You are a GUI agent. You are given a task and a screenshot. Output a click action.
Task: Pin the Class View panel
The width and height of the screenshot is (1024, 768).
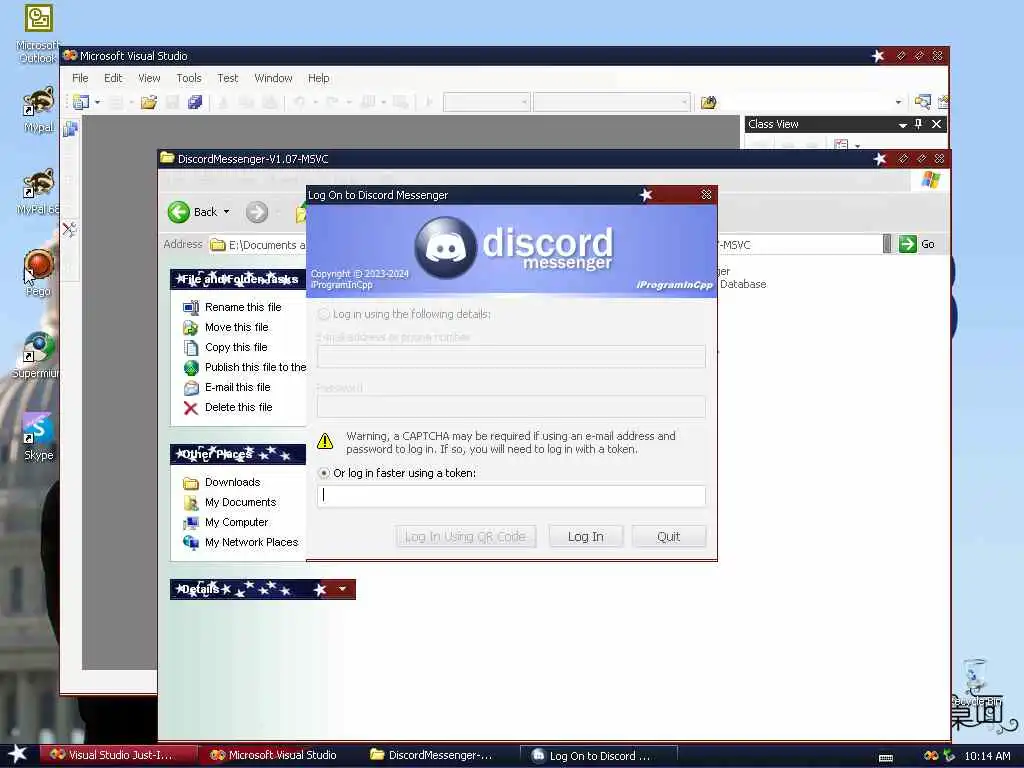919,124
